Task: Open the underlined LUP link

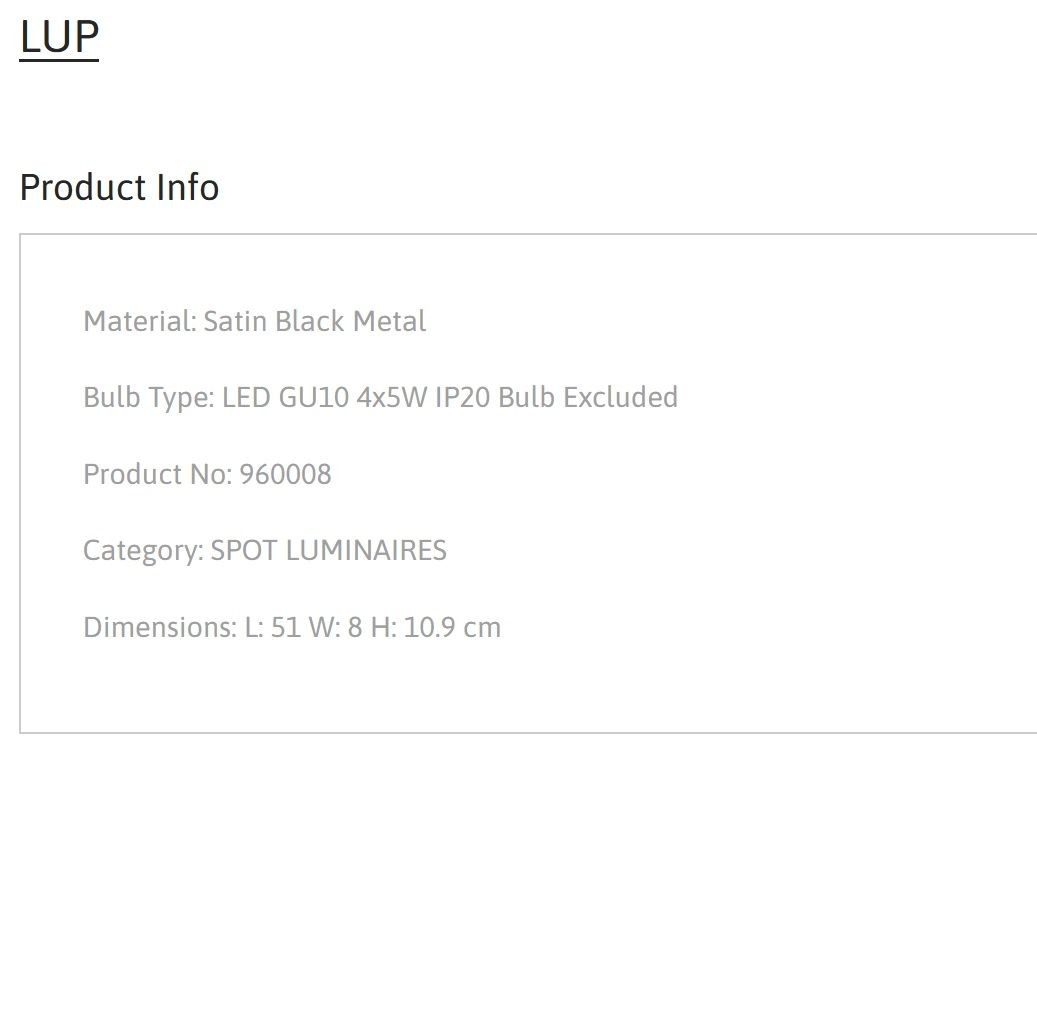Action: 60,37
